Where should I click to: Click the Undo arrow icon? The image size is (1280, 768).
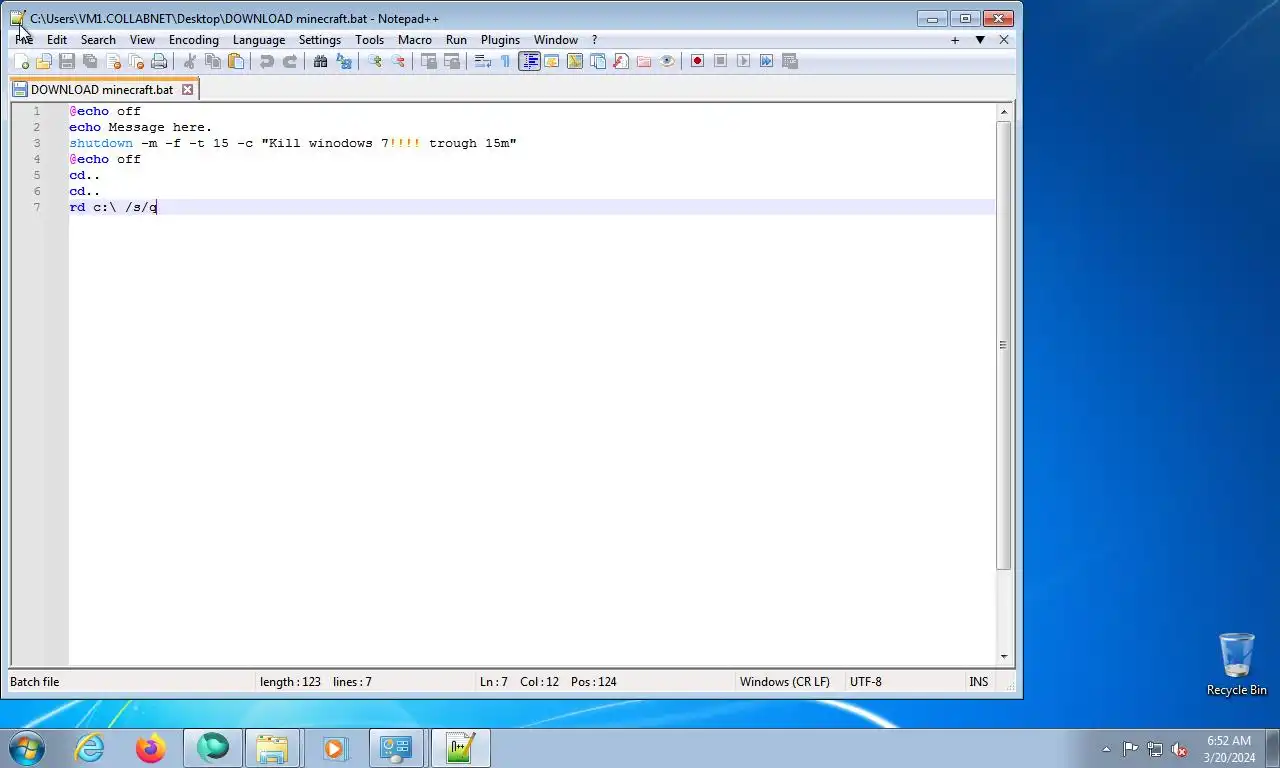[267, 61]
